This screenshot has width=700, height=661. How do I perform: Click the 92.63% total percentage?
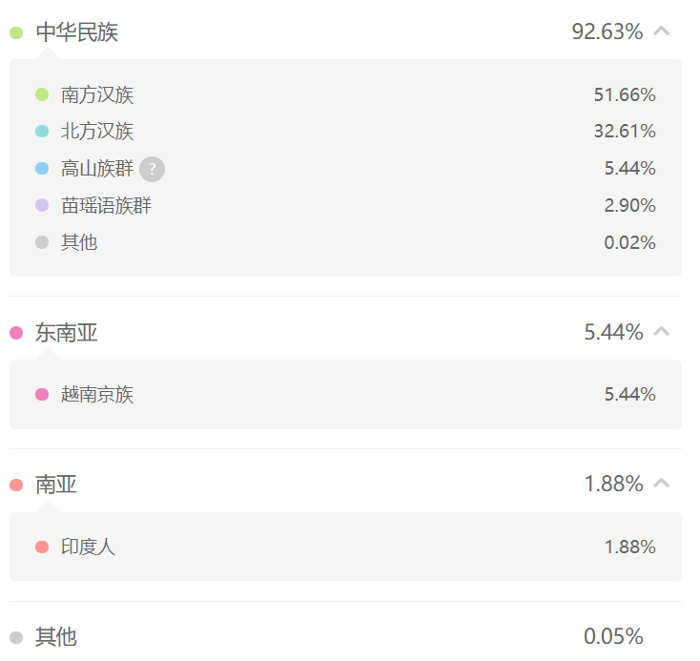click(x=608, y=32)
